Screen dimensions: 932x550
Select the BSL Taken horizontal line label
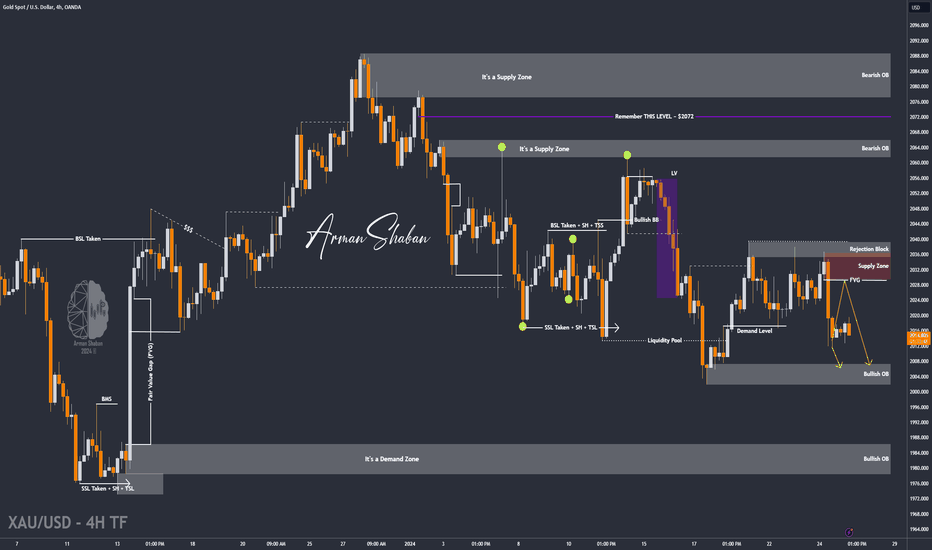tap(88, 238)
